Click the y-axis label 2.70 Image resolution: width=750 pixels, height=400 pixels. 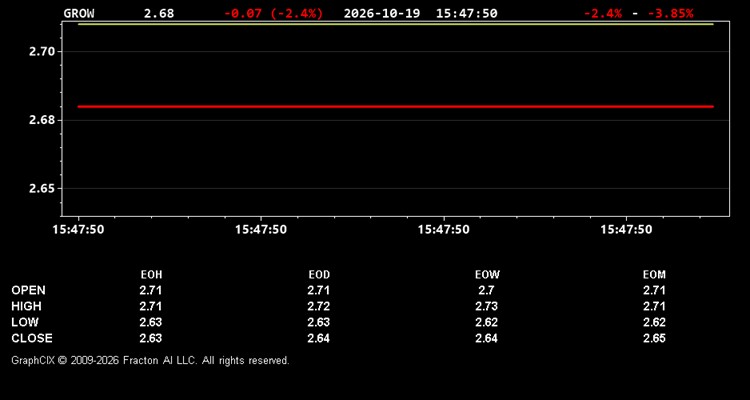pos(42,52)
